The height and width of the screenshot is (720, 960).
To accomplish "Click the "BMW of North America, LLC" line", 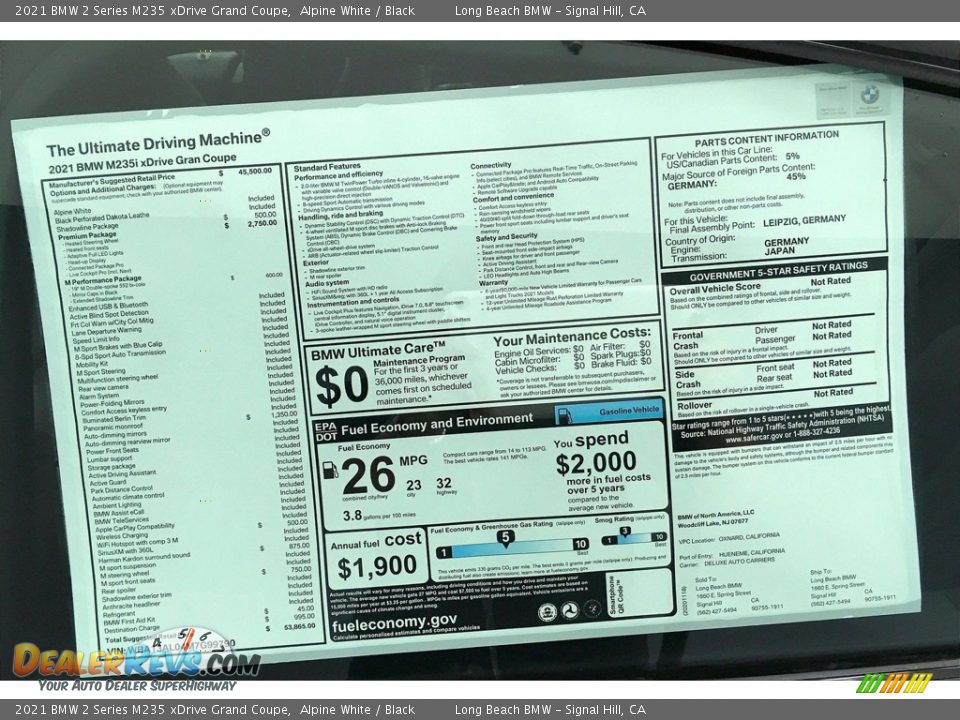I will point(716,514).
